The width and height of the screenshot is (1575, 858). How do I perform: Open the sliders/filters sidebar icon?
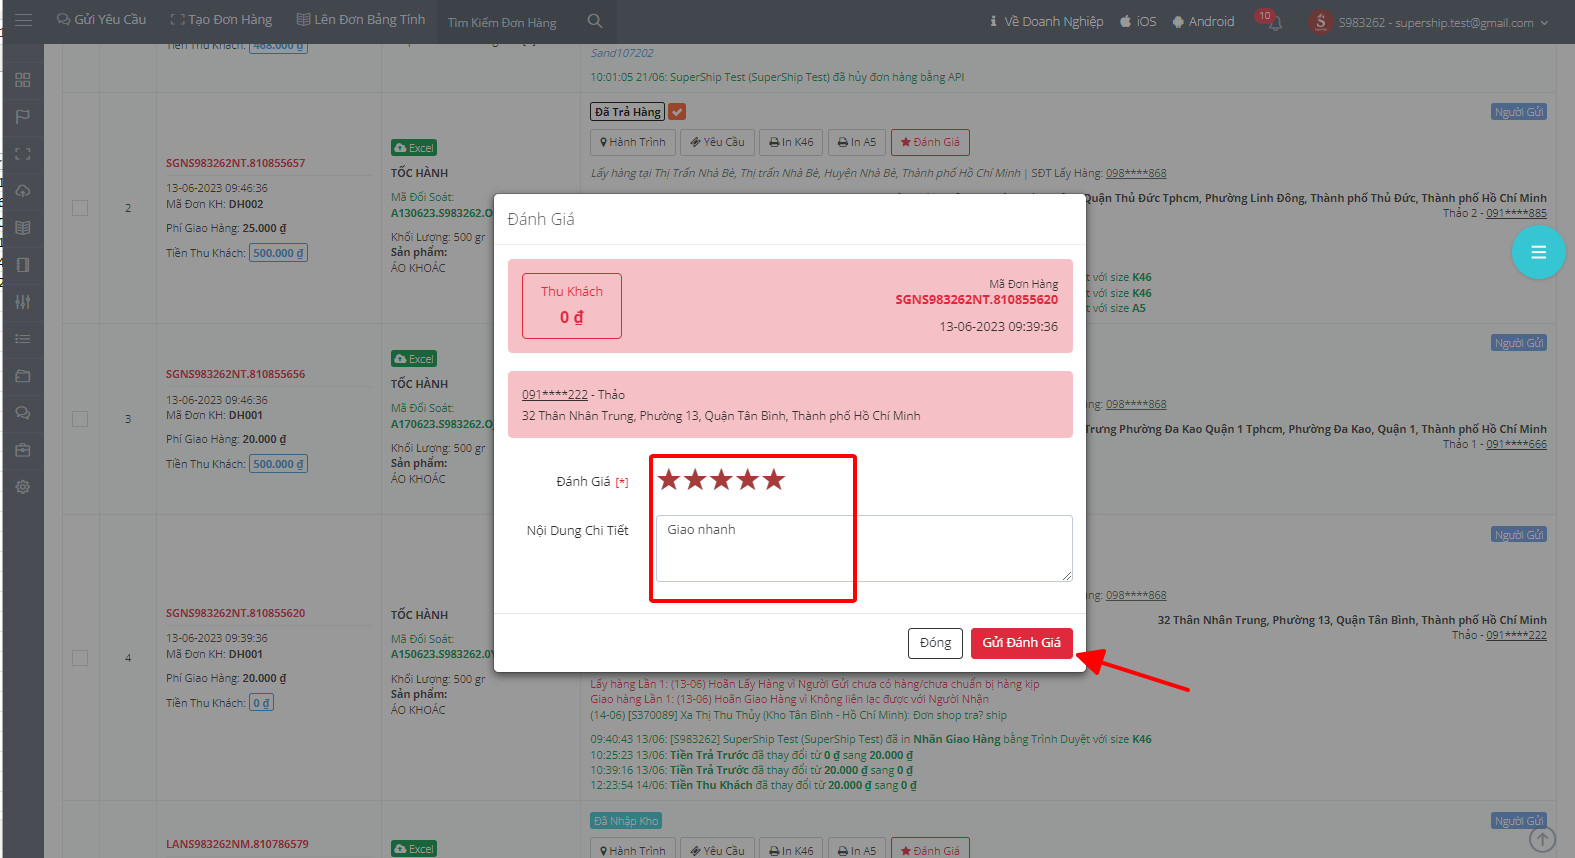point(23,302)
